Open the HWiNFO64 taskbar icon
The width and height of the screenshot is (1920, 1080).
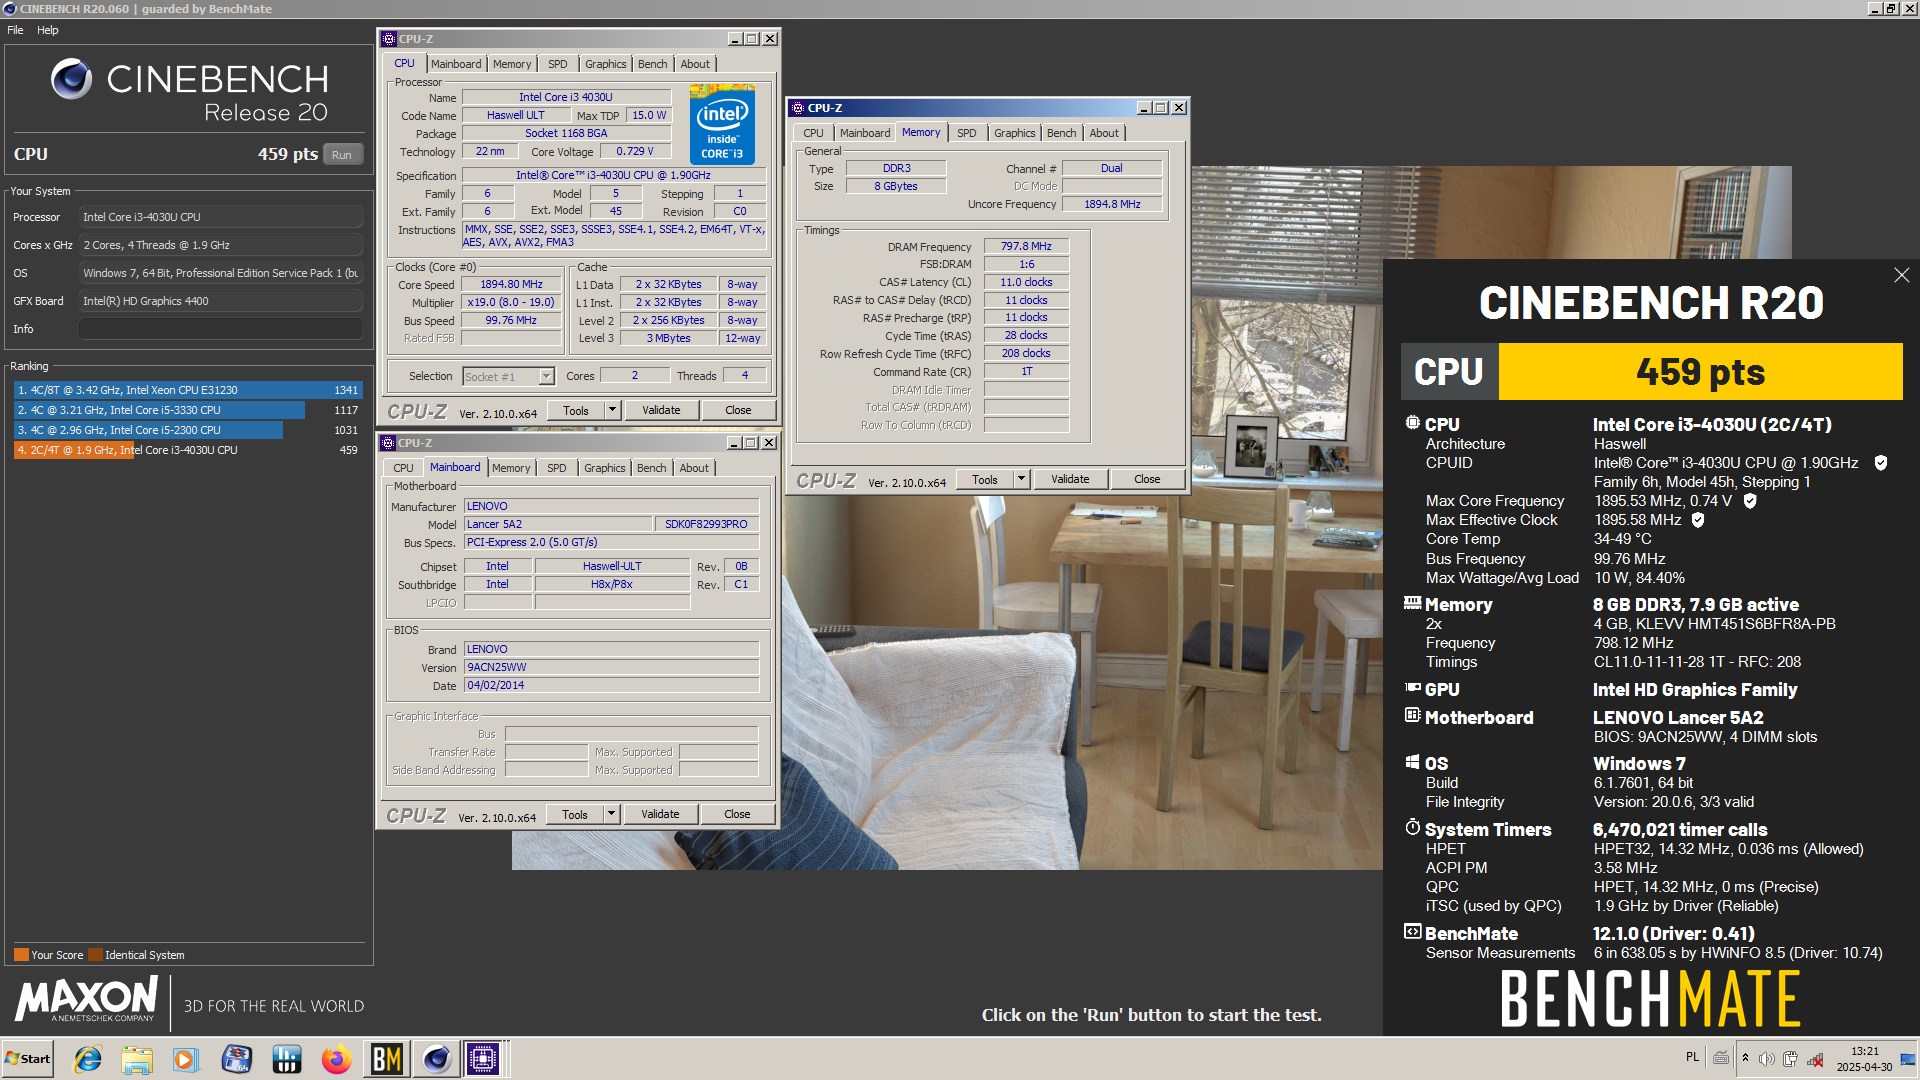(x=237, y=1059)
